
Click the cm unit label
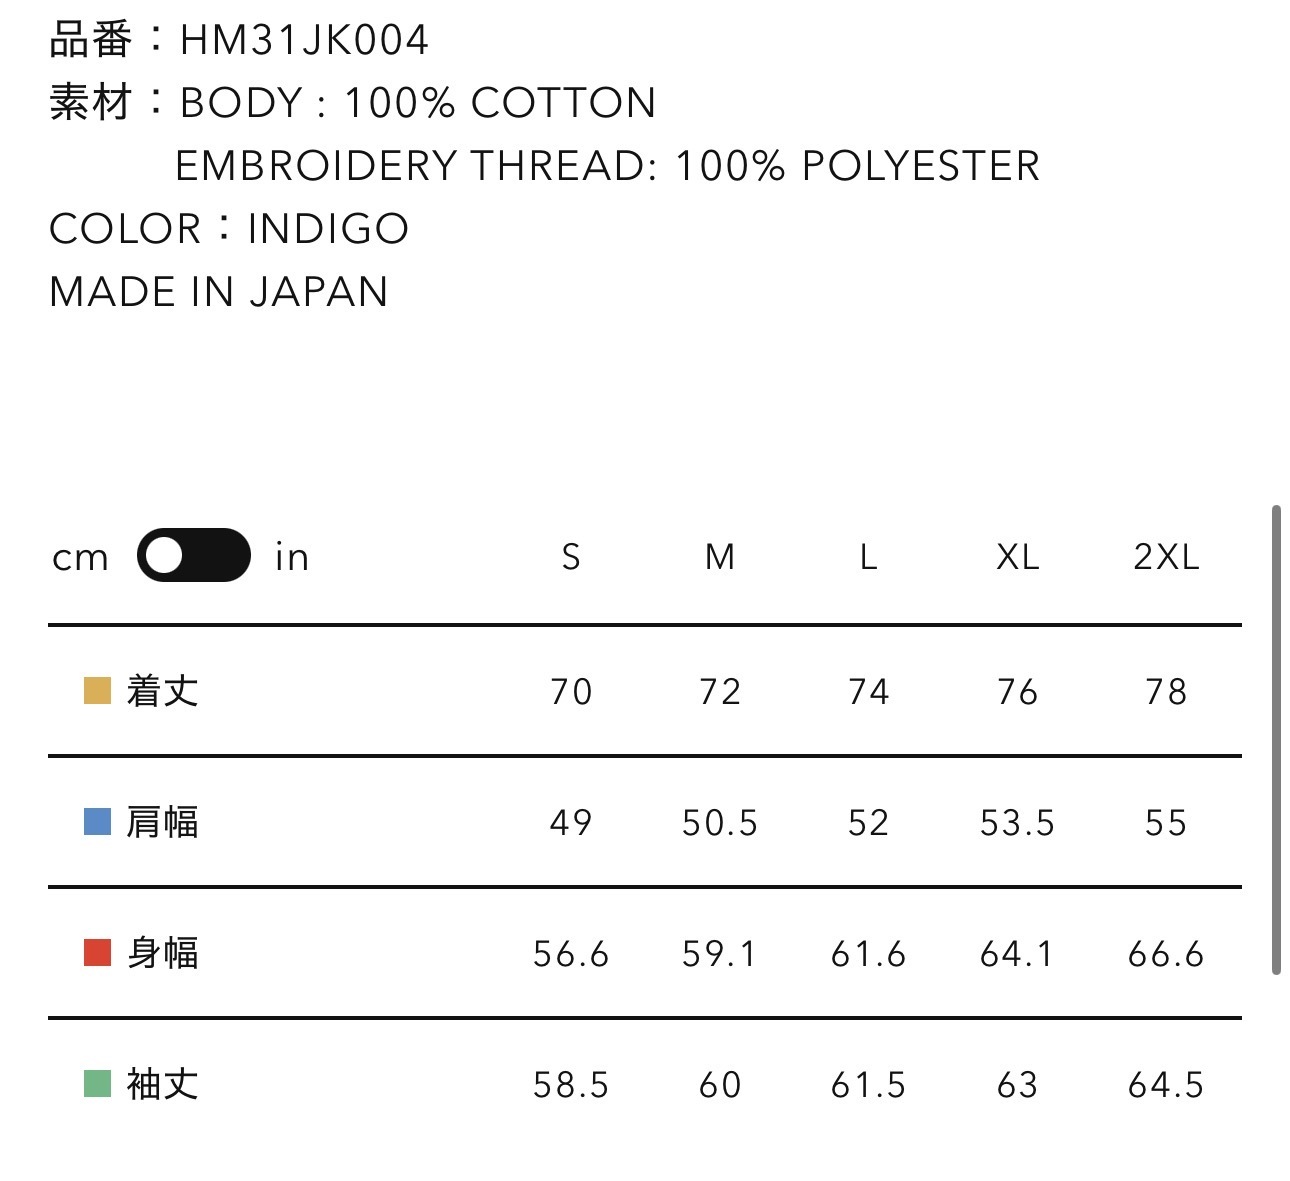coord(80,557)
